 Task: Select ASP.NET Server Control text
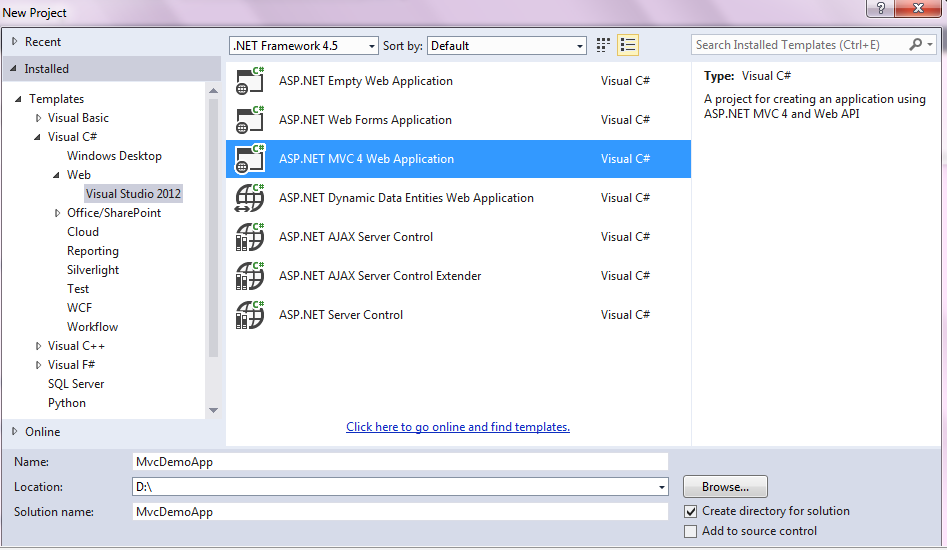point(341,315)
